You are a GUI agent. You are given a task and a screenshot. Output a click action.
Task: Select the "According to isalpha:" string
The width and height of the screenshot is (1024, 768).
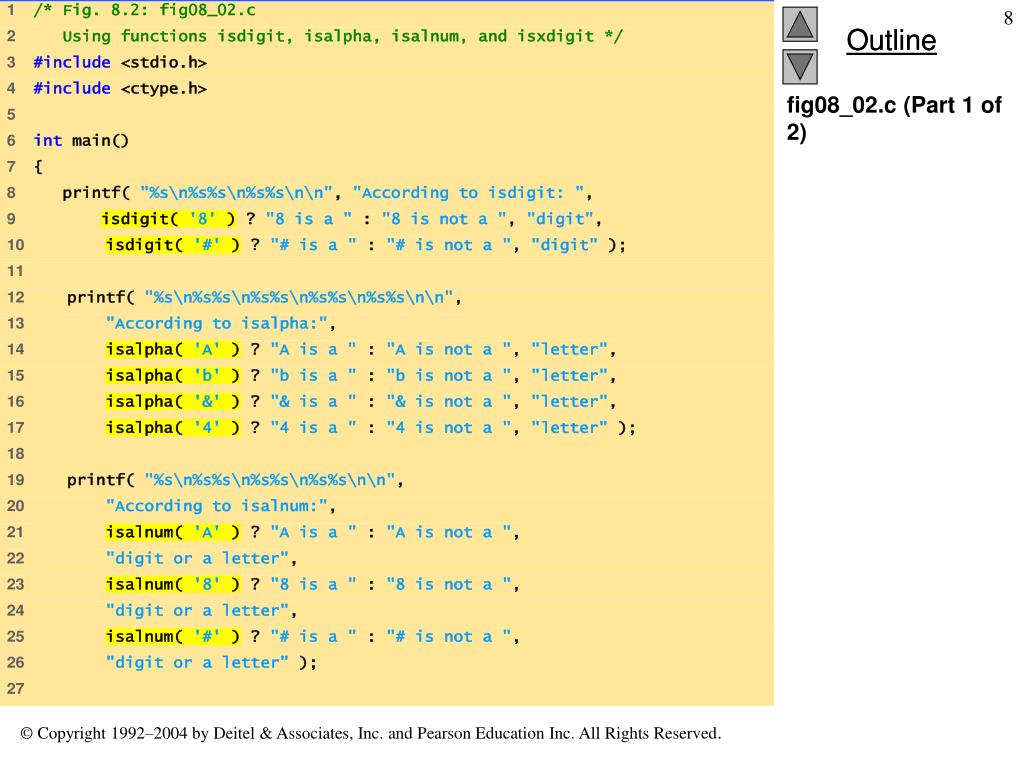216,323
